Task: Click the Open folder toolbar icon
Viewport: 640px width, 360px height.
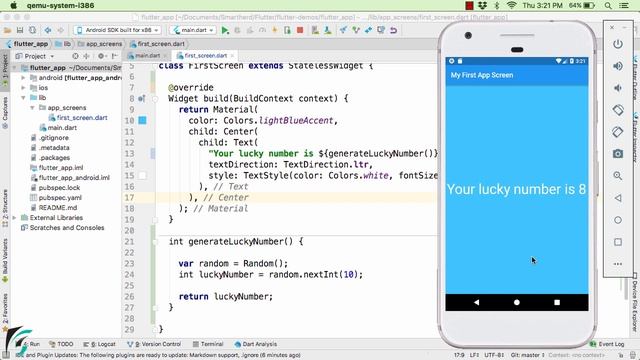Action: coord(7,30)
